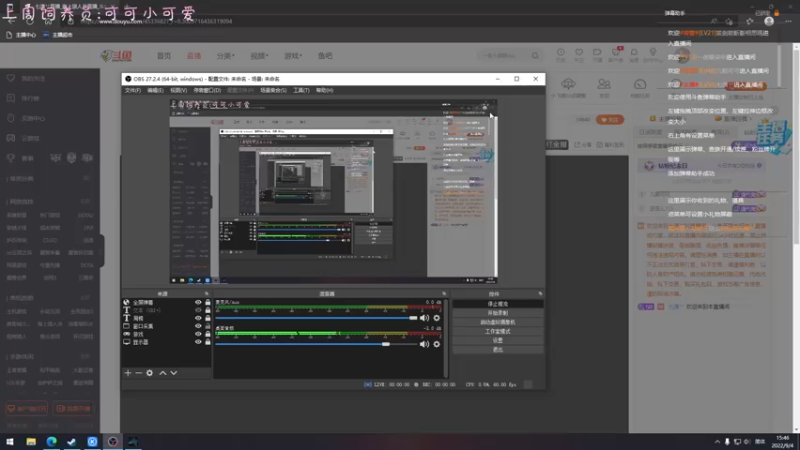Click the Douyu search magnifier icon
This screenshot has width=800, height=450.
535,56
